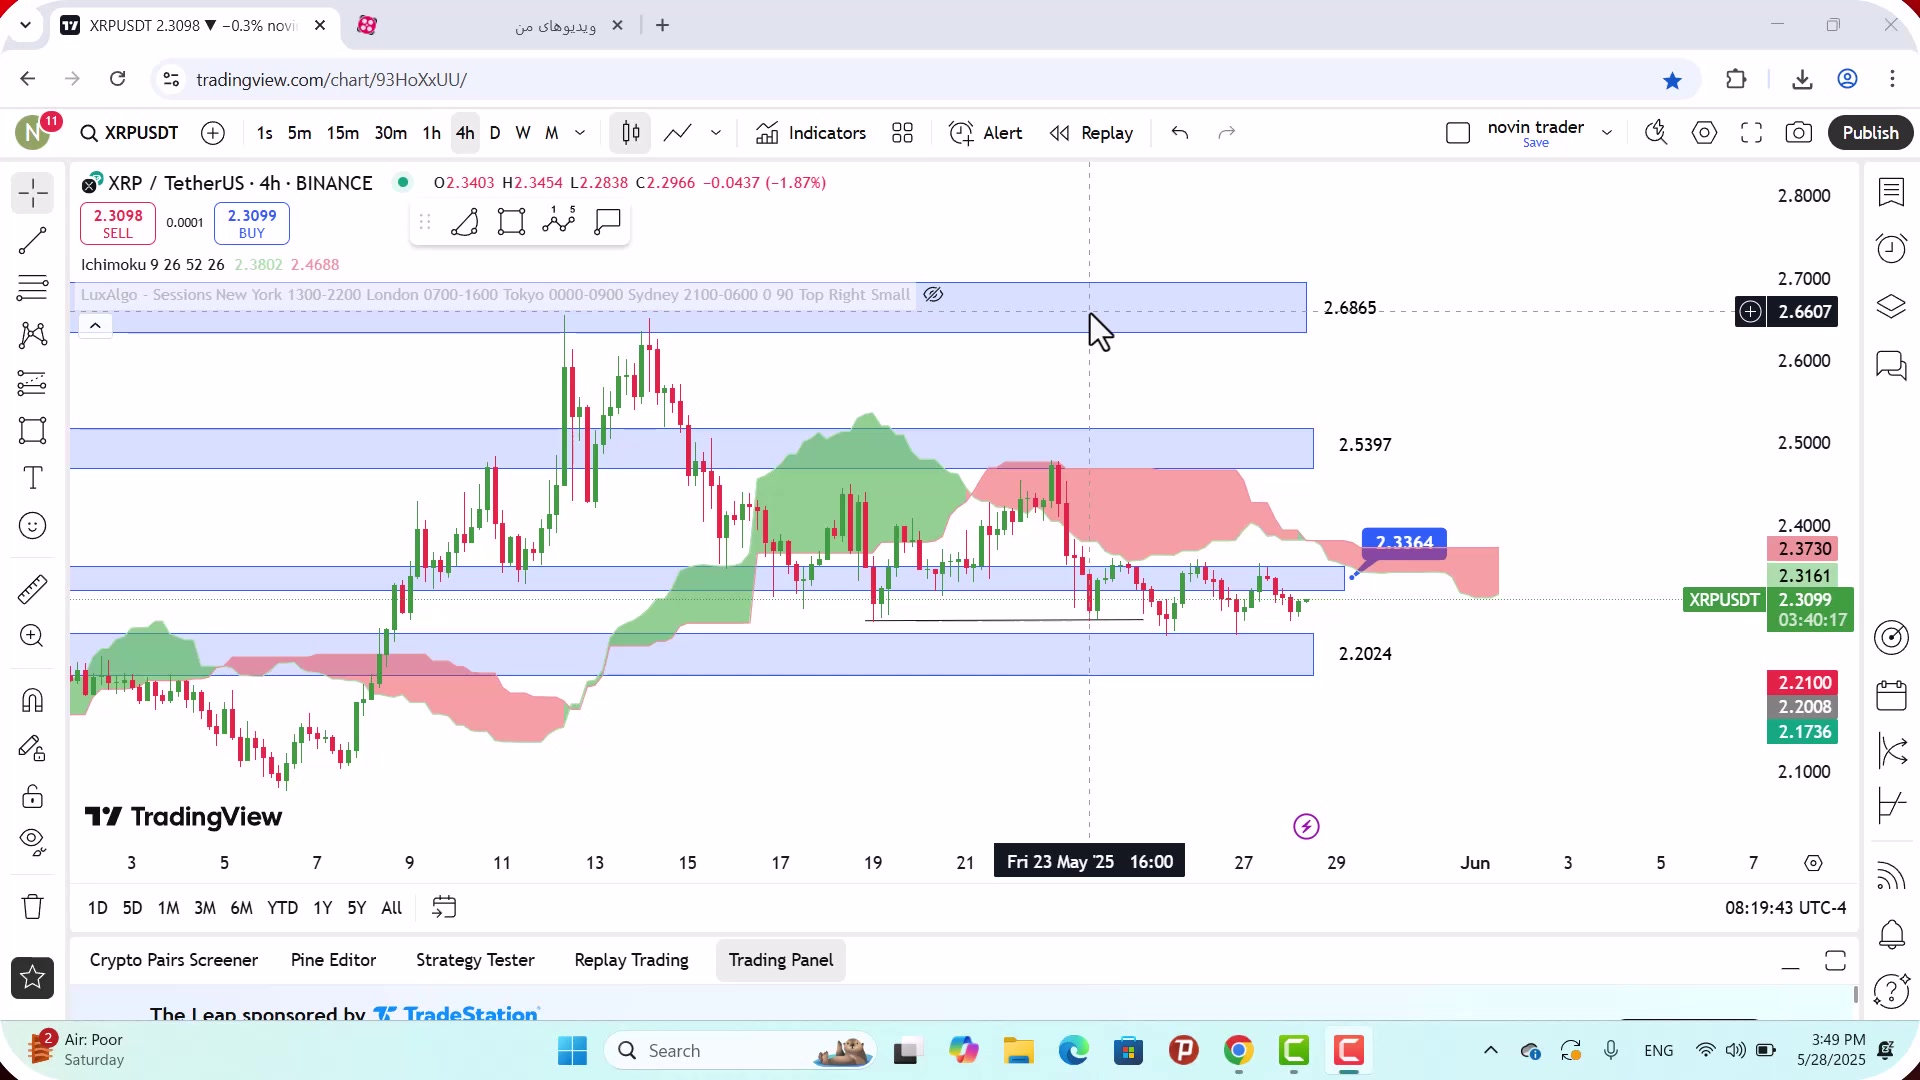
Task: Switch to 1s timeframe
Action: (x=264, y=133)
